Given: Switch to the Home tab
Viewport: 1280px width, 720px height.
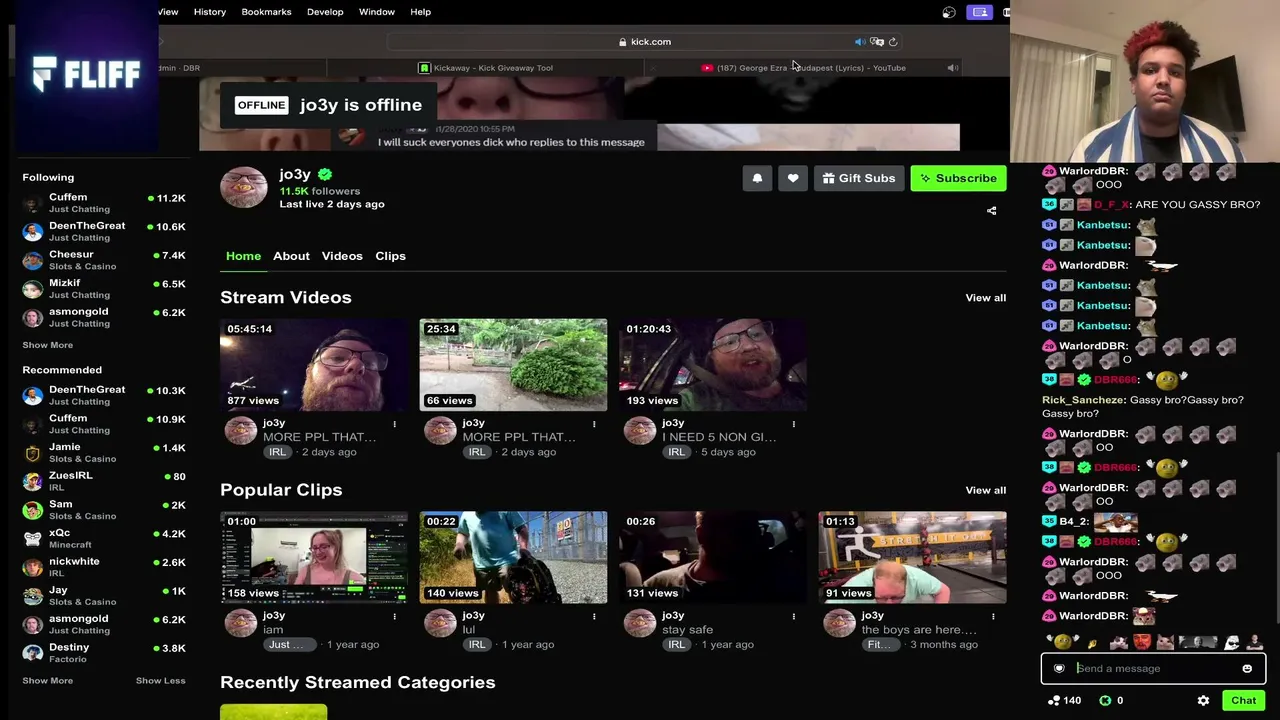Looking at the screenshot, I should click(243, 256).
